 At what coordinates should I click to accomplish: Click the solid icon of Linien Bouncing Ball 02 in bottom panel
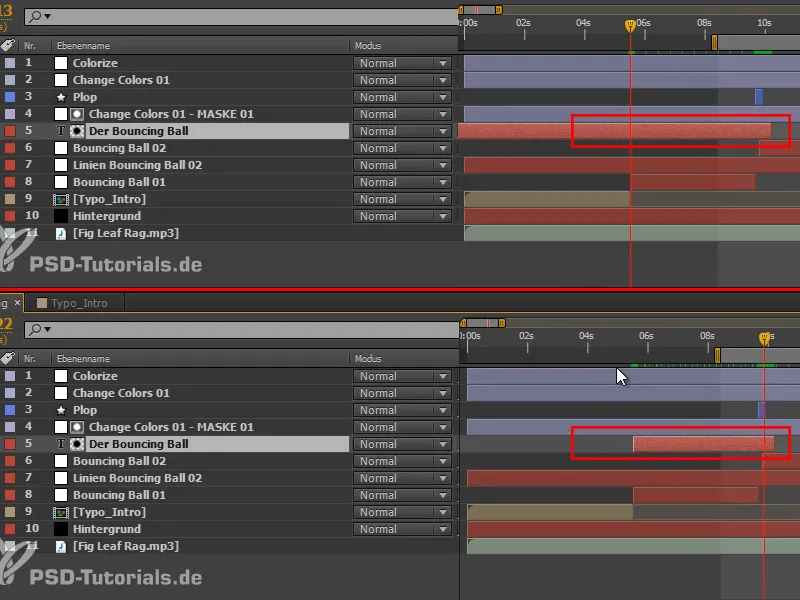(x=61, y=478)
